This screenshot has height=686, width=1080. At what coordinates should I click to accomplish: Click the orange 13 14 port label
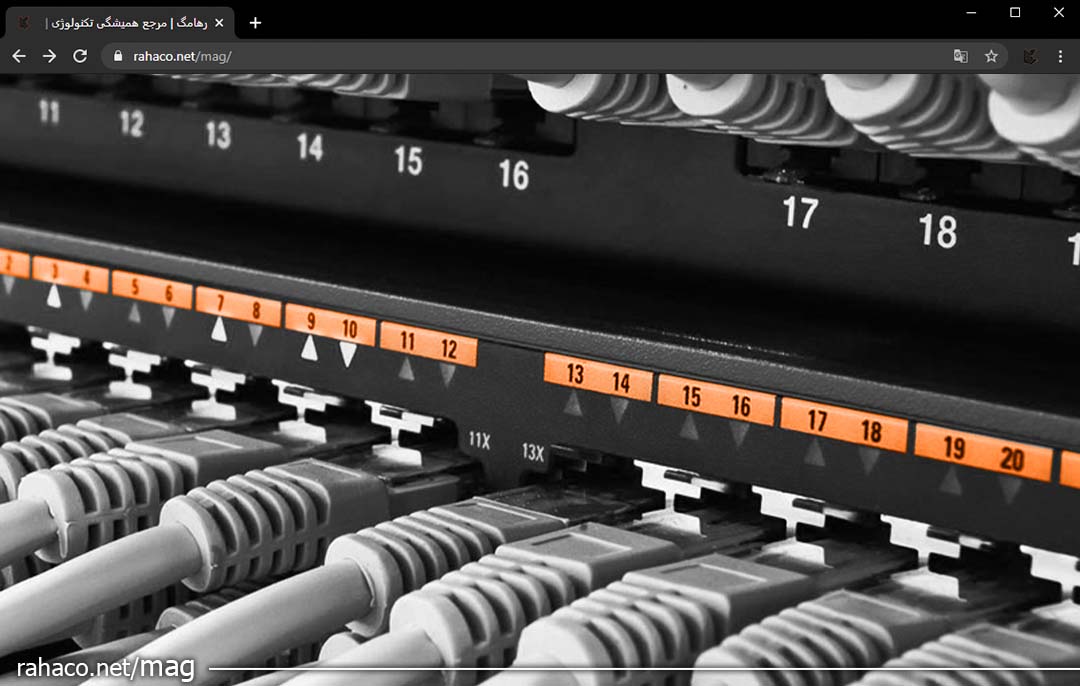coord(598,378)
